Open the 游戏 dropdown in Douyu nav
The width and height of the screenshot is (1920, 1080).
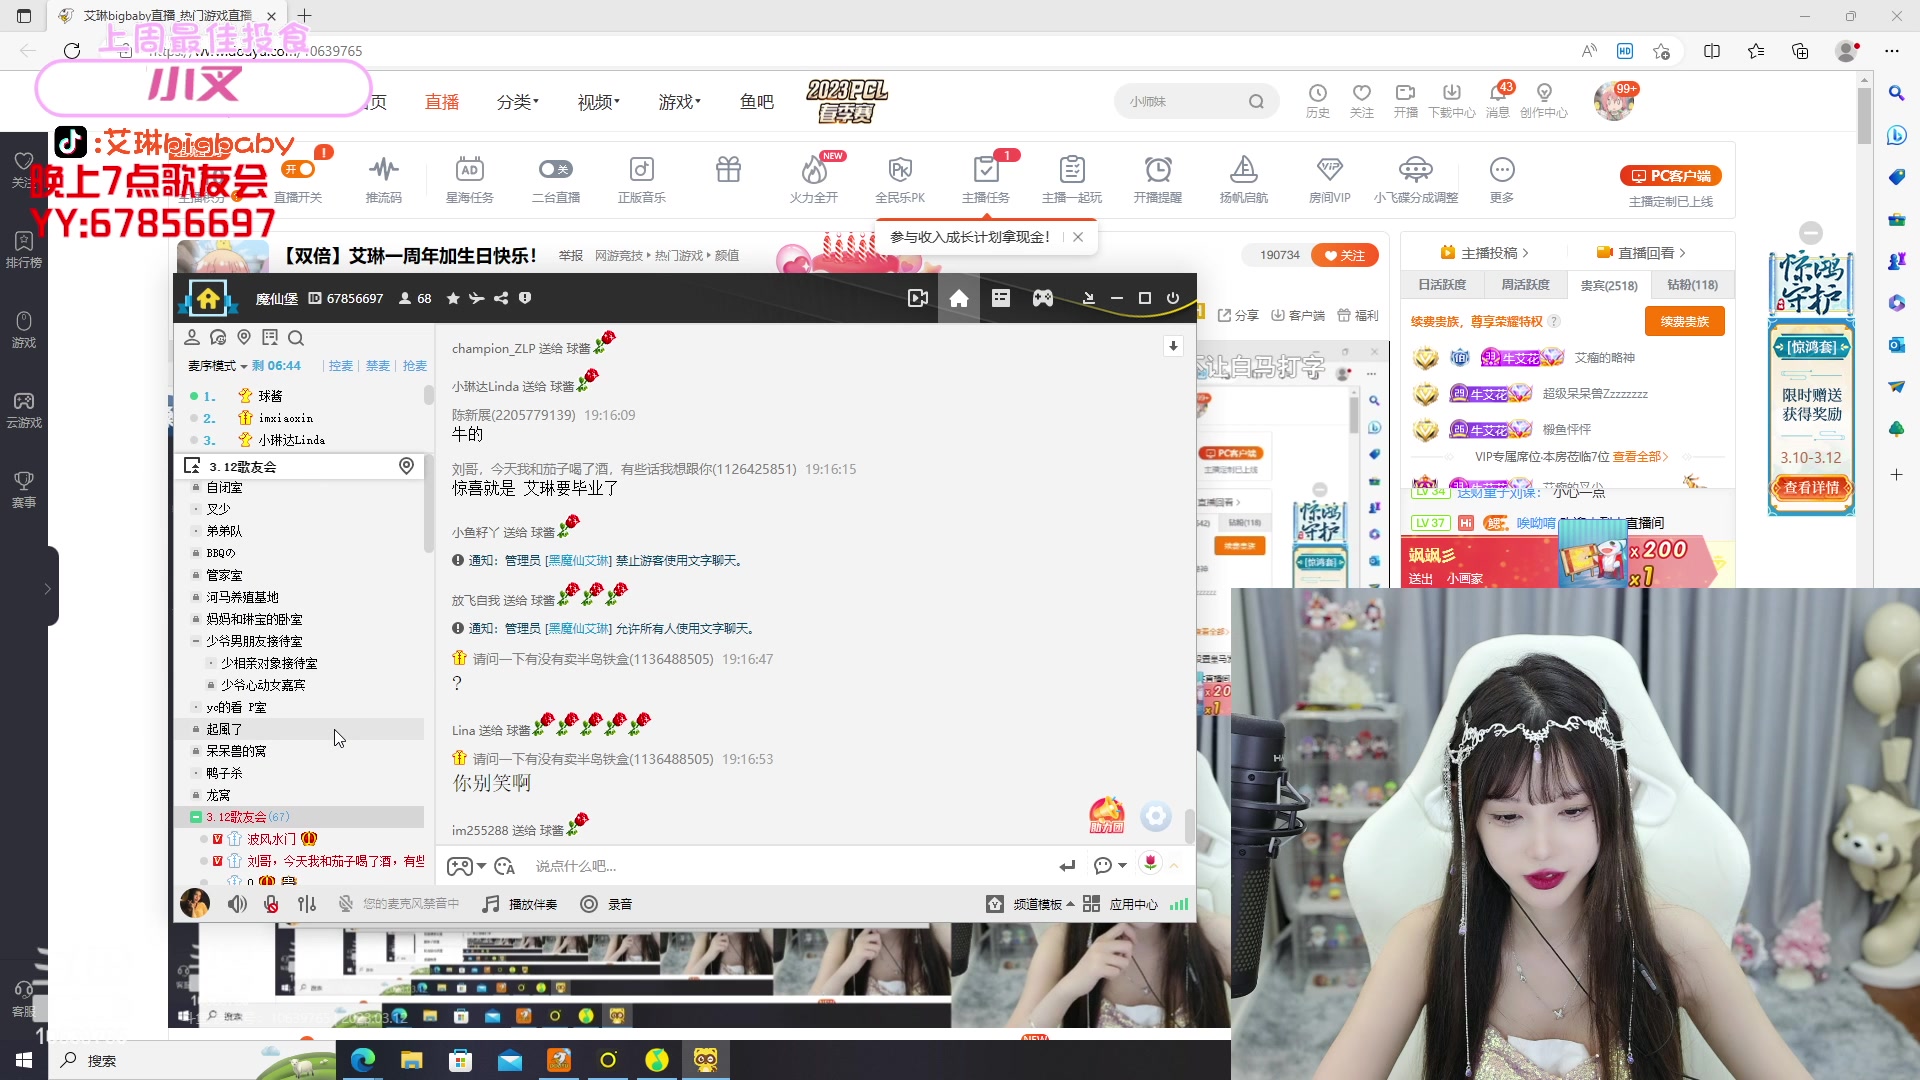coord(680,102)
